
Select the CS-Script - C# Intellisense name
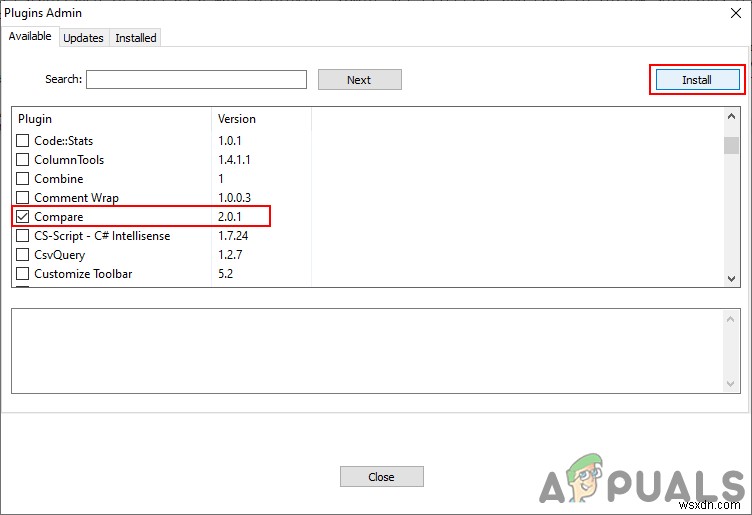102,235
